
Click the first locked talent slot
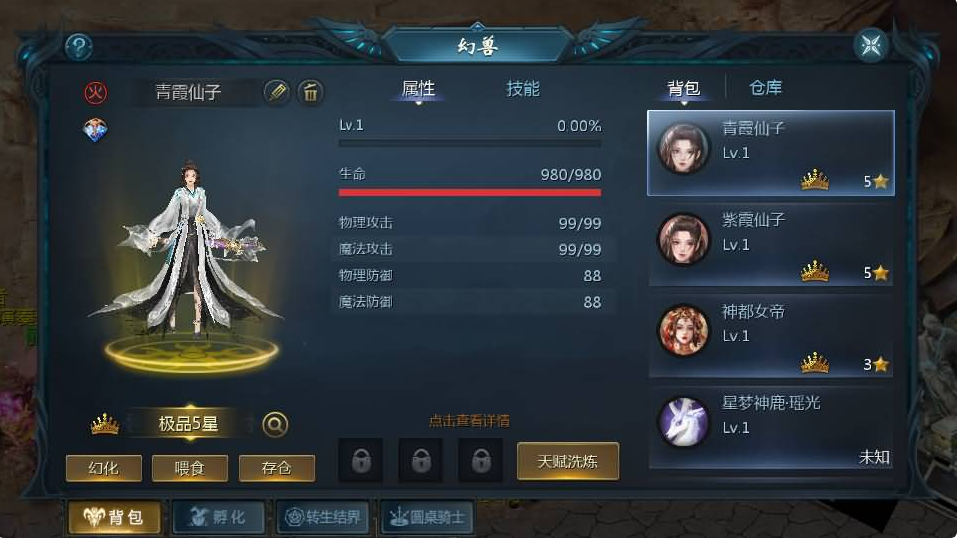click(x=361, y=461)
